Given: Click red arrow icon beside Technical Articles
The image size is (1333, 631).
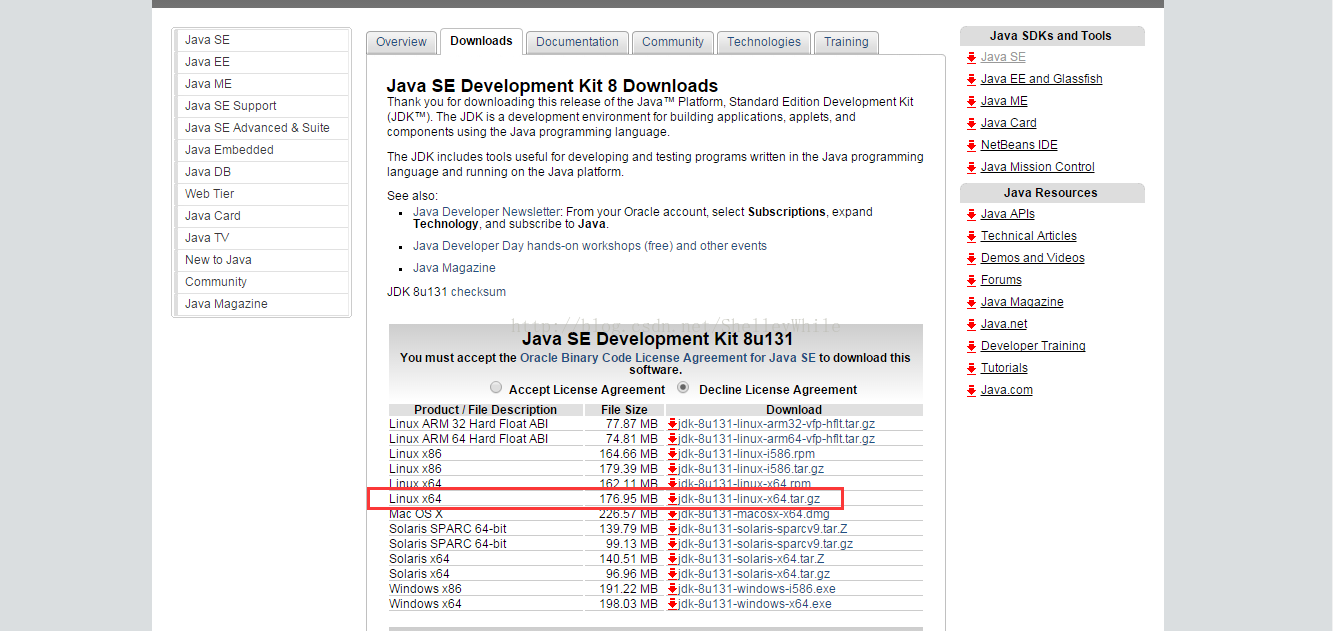Looking at the screenshot, I should click(x=971, y=236).
